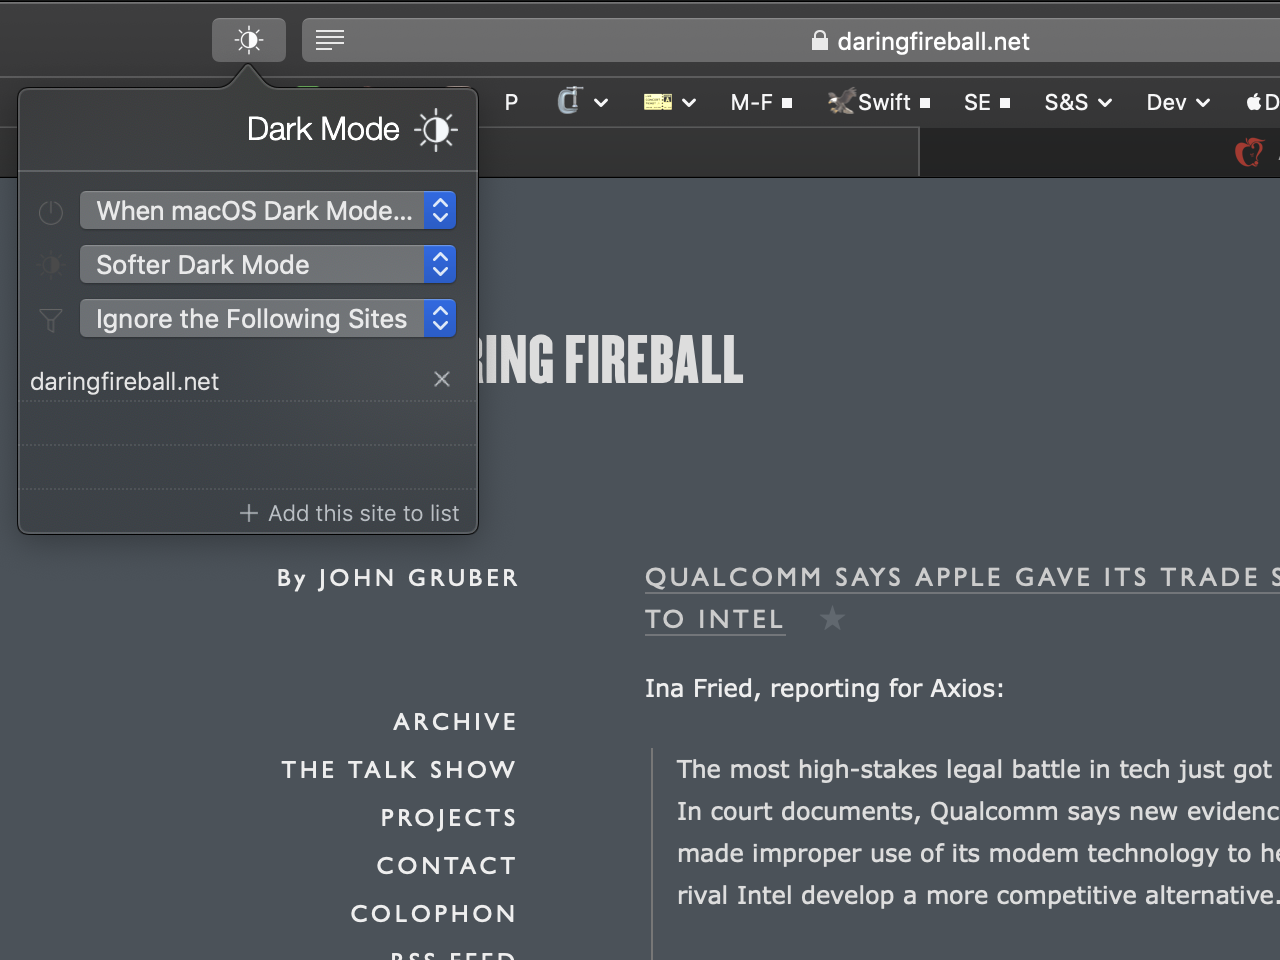Expand the S&S bookmarks folder

[x=1078, y=102]
